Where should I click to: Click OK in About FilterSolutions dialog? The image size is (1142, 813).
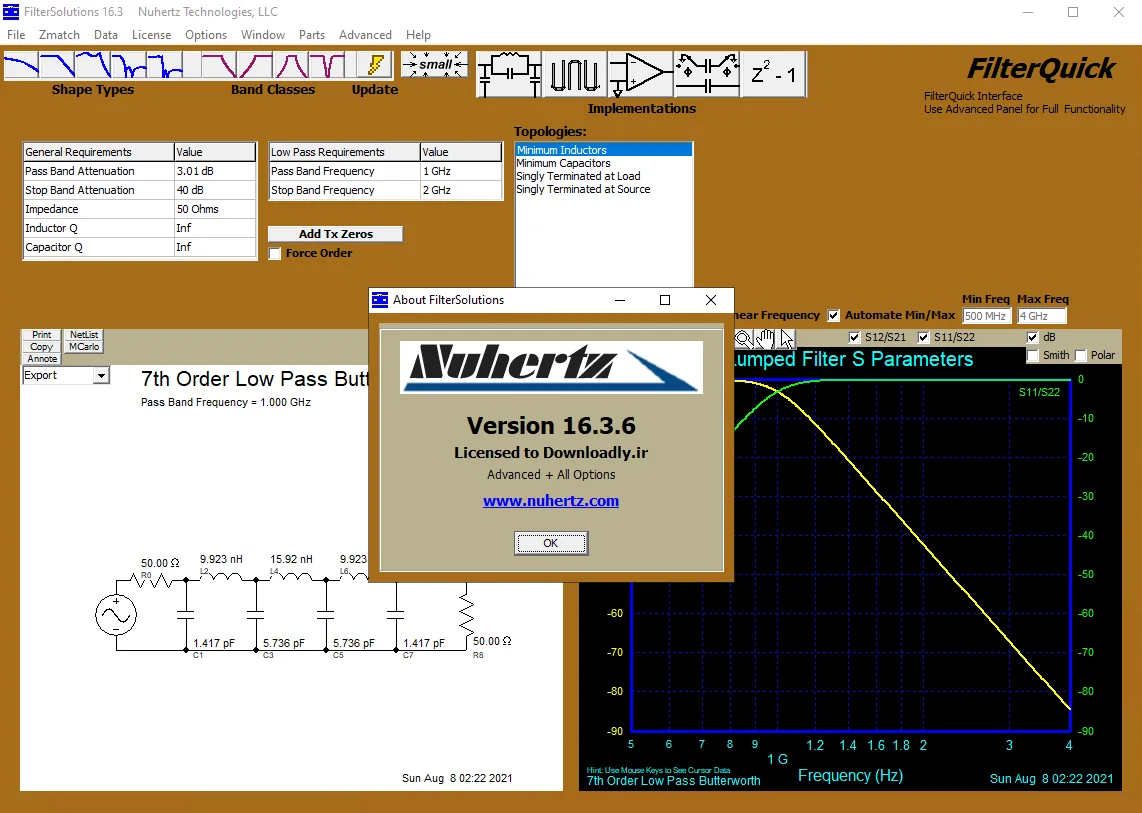click(x=551, y=543)
